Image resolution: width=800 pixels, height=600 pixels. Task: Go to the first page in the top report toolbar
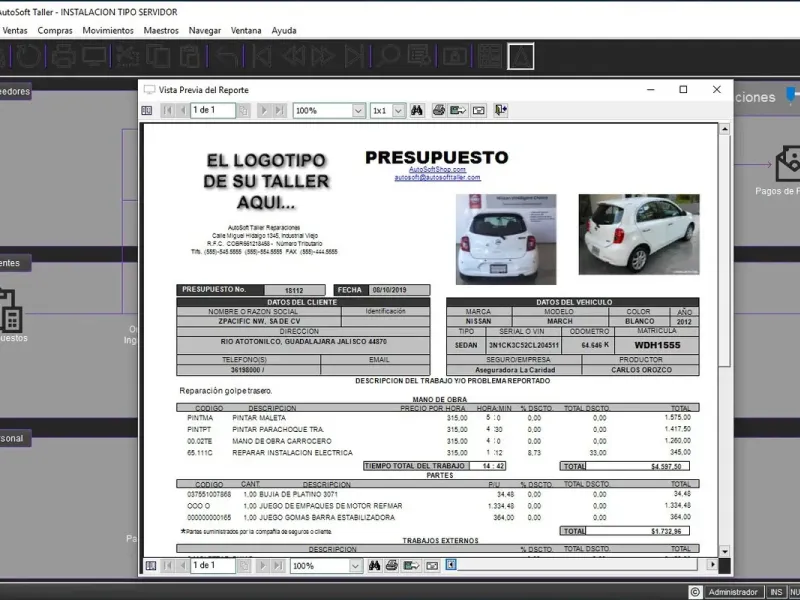[x=167, y=110]
